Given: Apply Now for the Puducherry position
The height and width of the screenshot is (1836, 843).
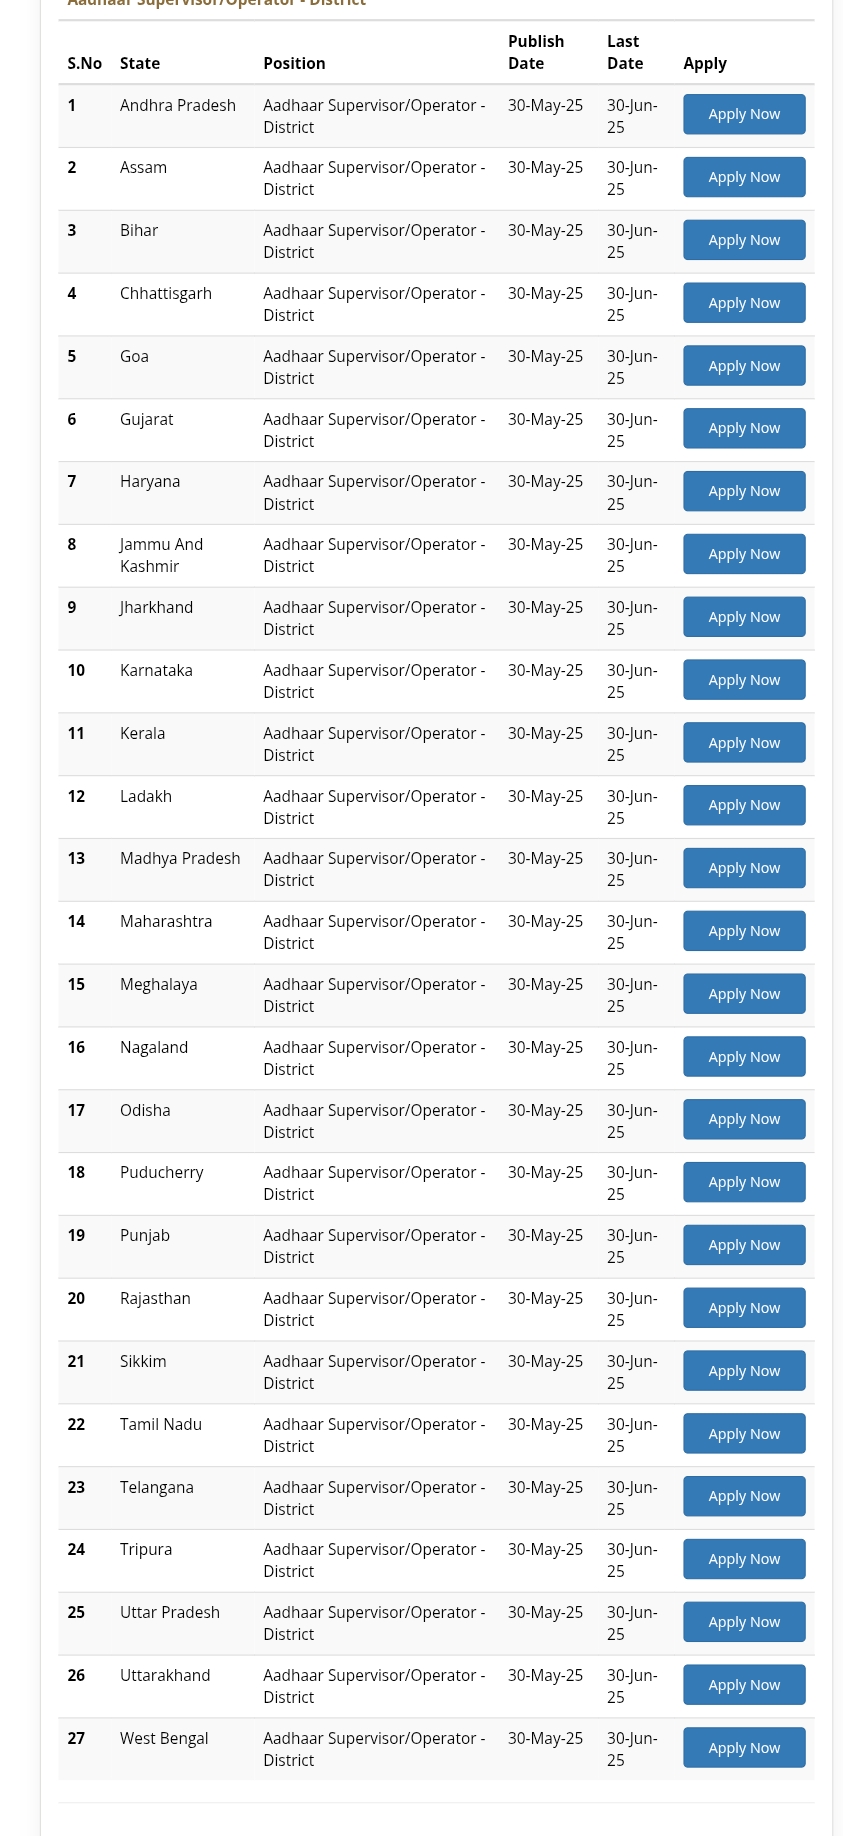Looking at the screenshot, I should tap(743, 1181).
